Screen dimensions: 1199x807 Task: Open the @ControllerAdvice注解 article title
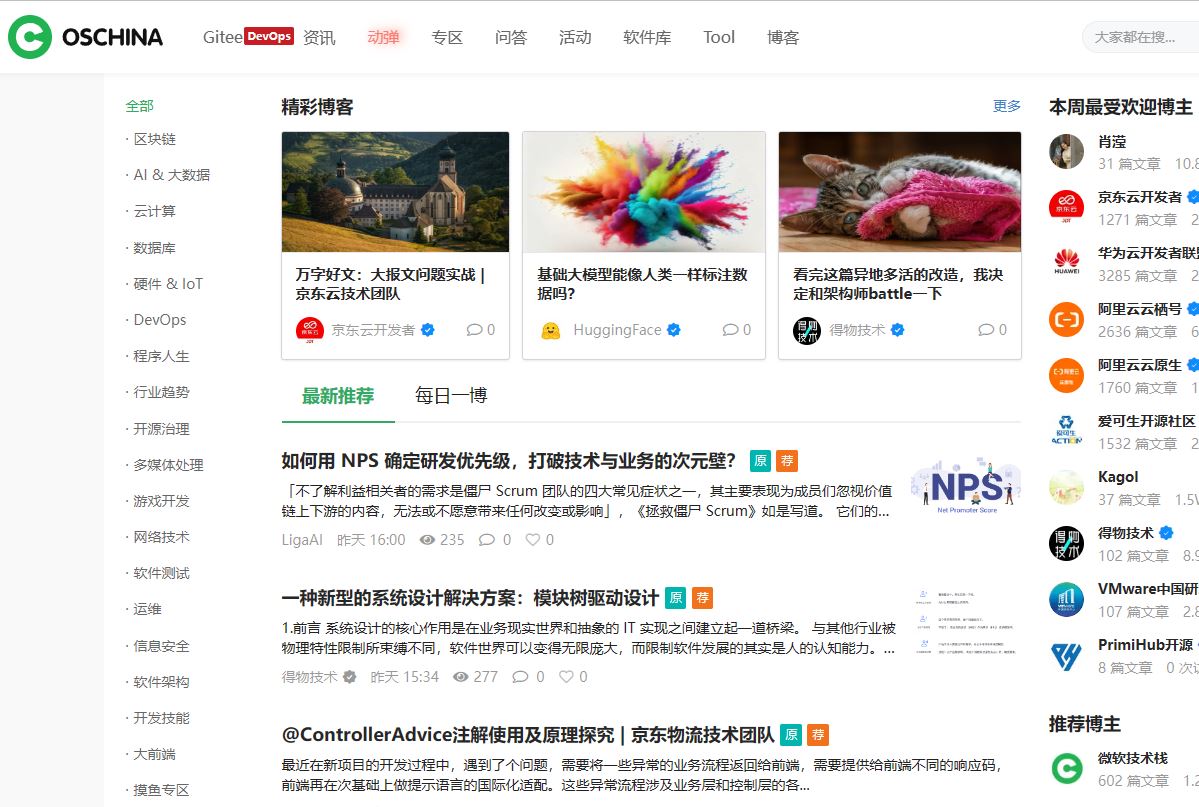tap(528, 734)
